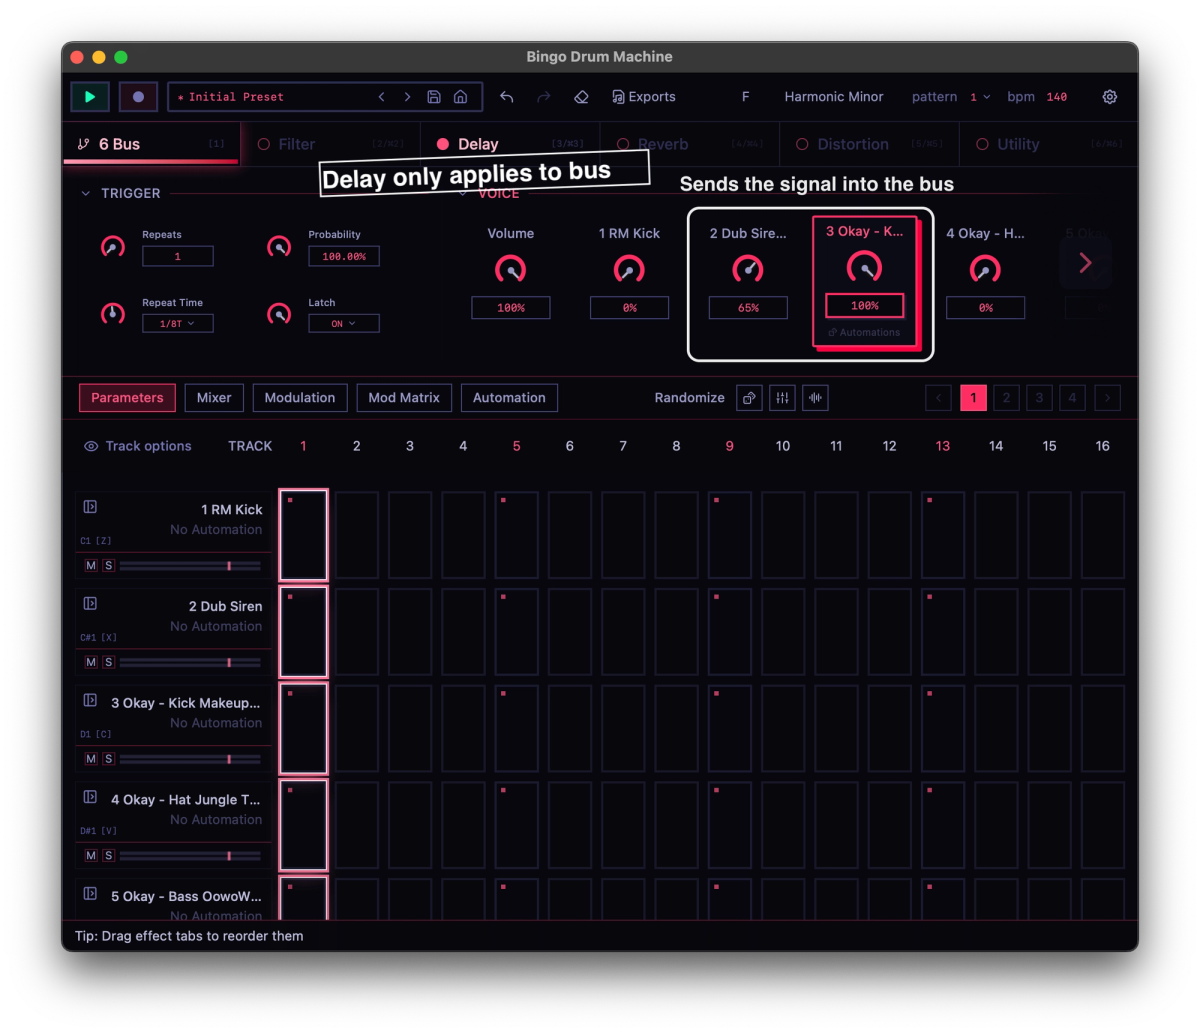Viewport: 1200px width, 1033px height.
Task: Enable the Distortion effect power toggle
Action: pos(802,144)
